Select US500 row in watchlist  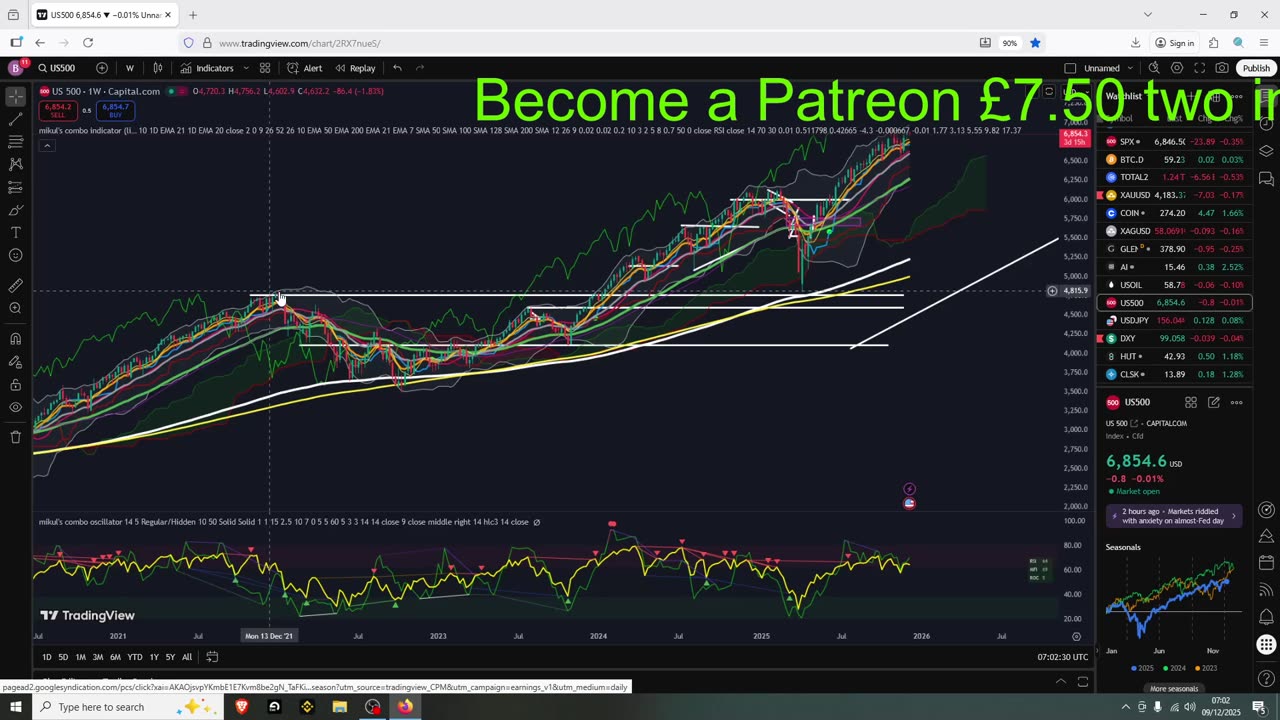pos(1174,303)
